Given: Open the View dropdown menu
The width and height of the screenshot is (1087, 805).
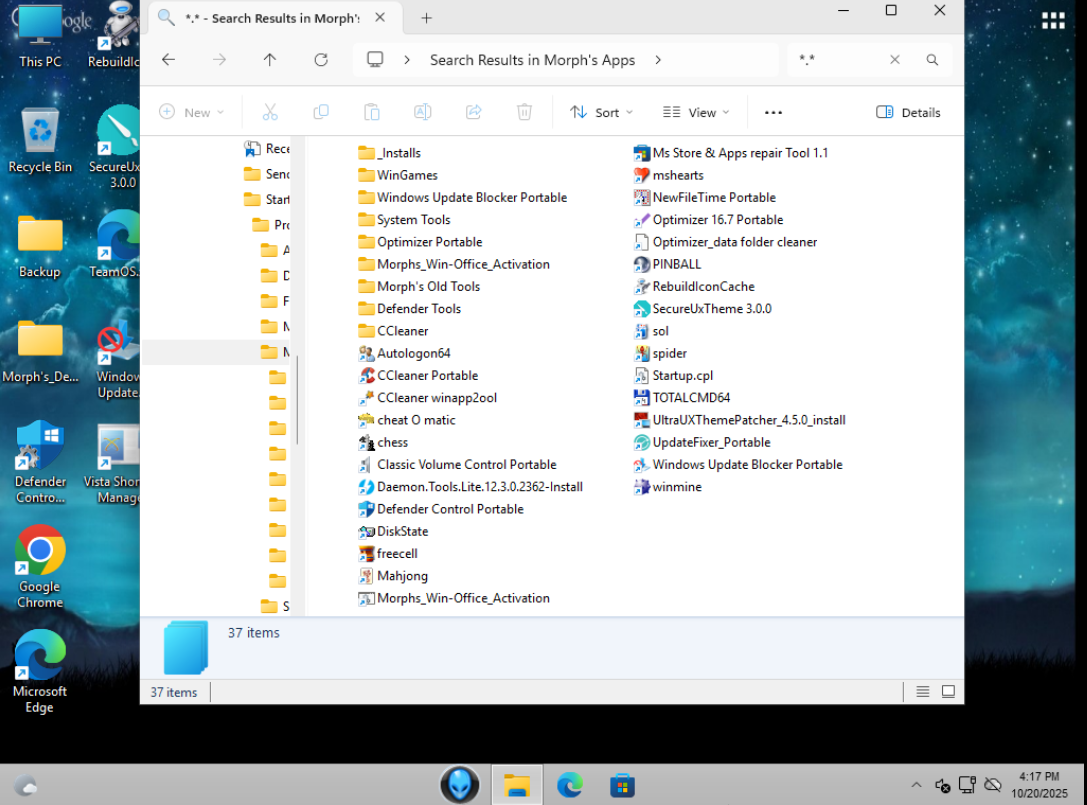Looking at the screenshot, I should [697, 113].
